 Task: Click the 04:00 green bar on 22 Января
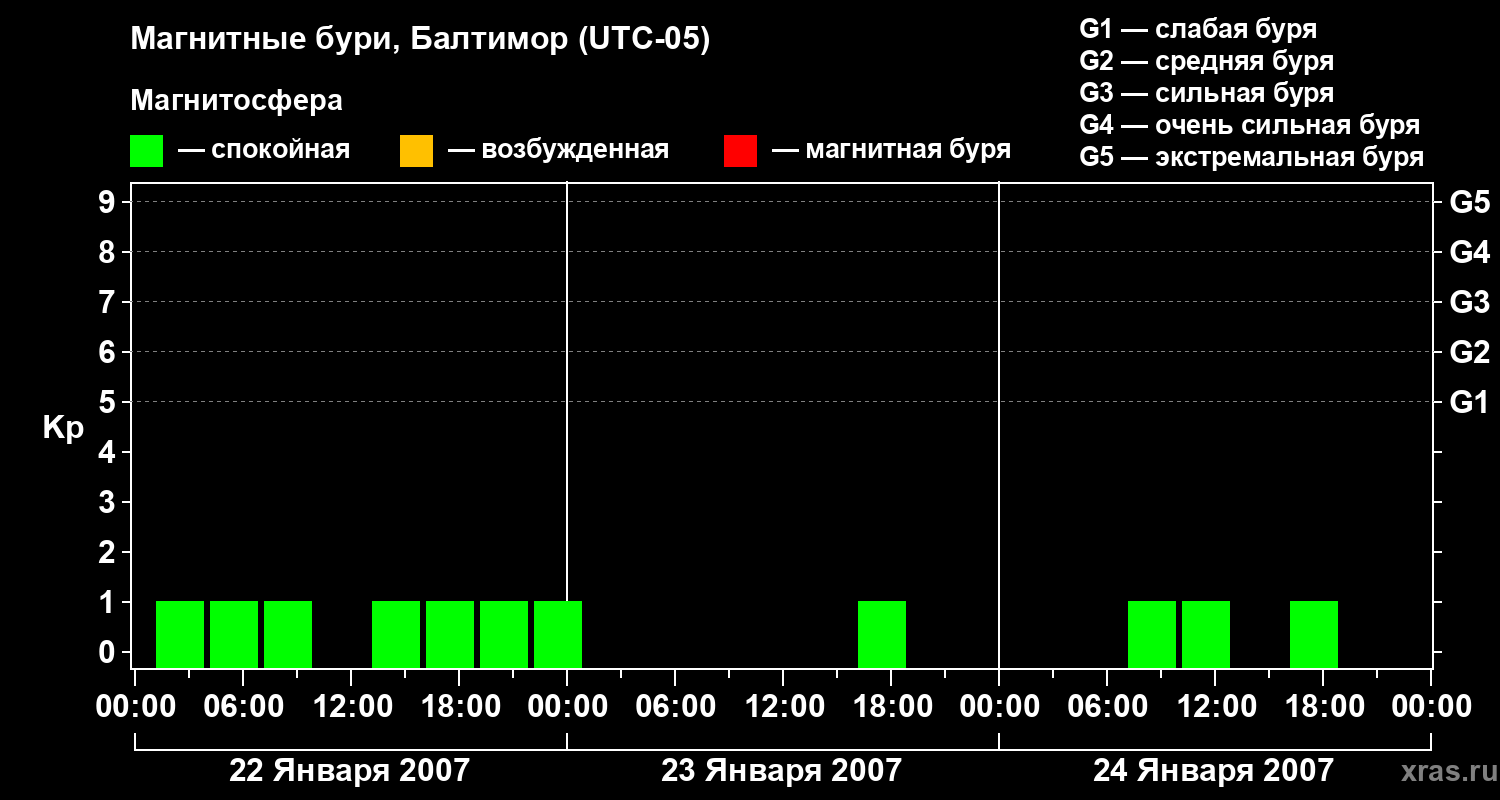(x=234, y=634)
